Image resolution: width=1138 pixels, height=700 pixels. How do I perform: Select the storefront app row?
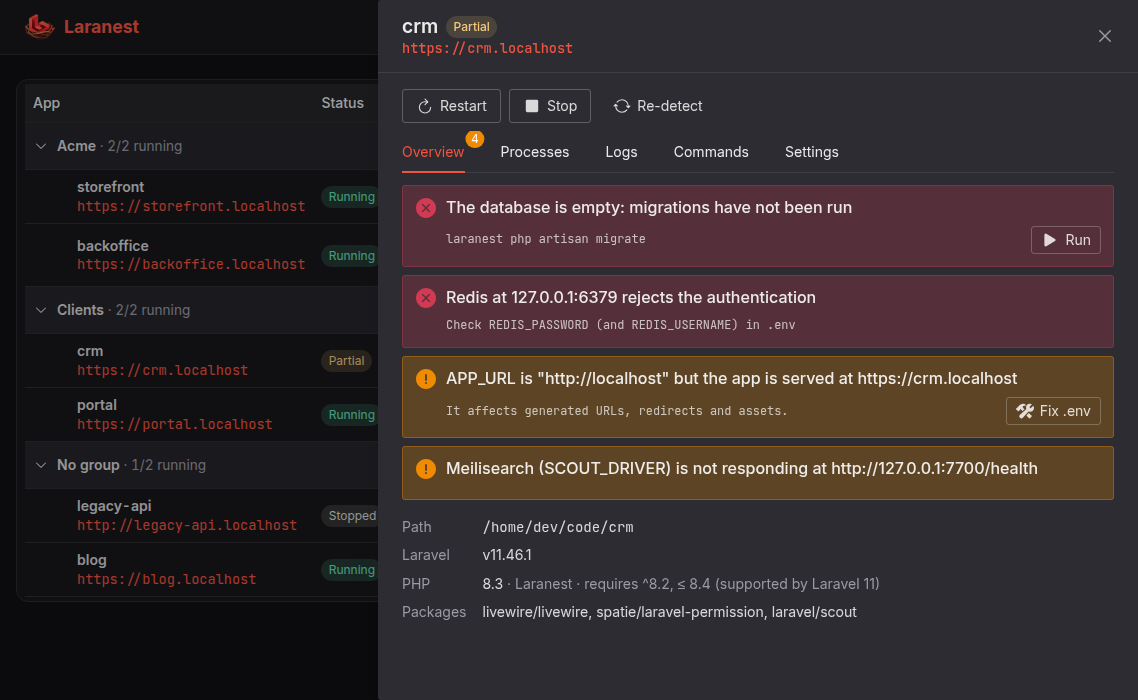(x=202, y=197)
